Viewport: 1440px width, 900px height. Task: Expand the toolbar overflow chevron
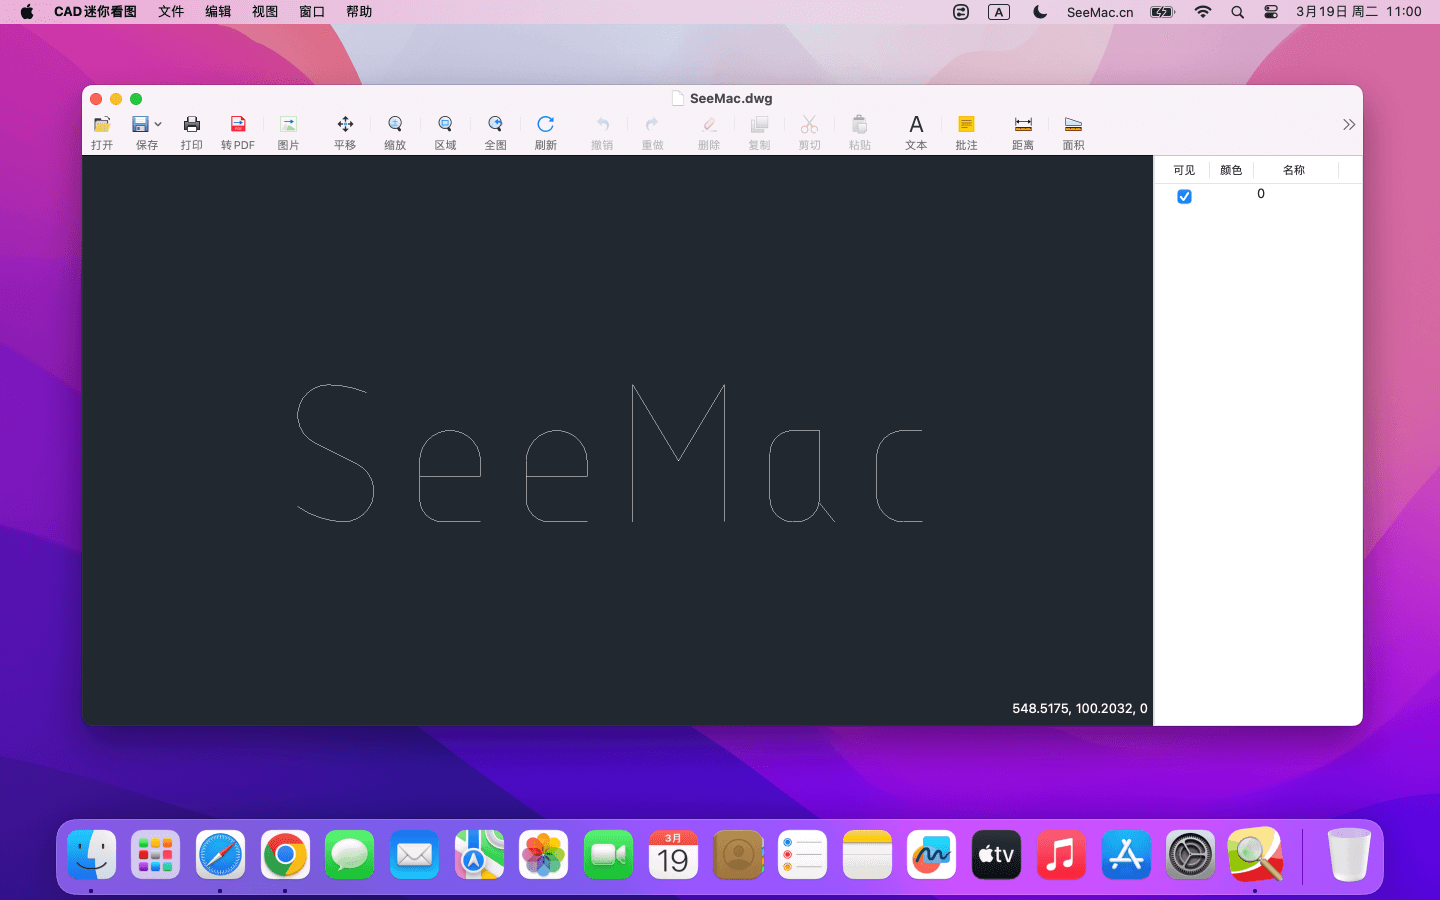(x=1348, y=125)
